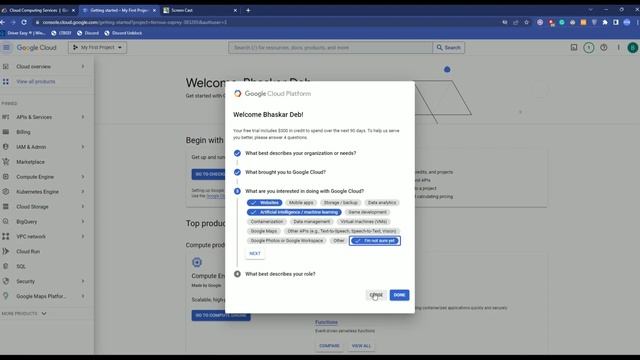Select the Data management chip
Image resolution: width=640 pixels, height=360 pixels.
click(x=312, y=222)
